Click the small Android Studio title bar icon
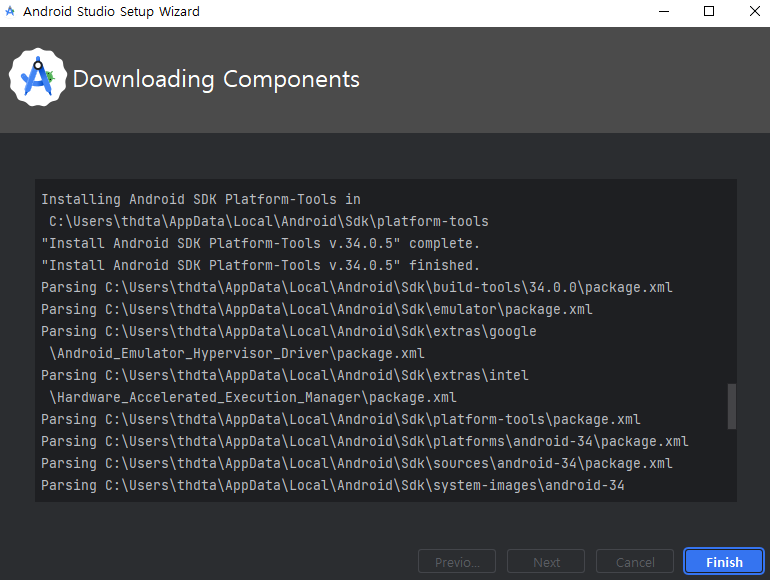This screenshot has width=770, height=580. [10, 11]
